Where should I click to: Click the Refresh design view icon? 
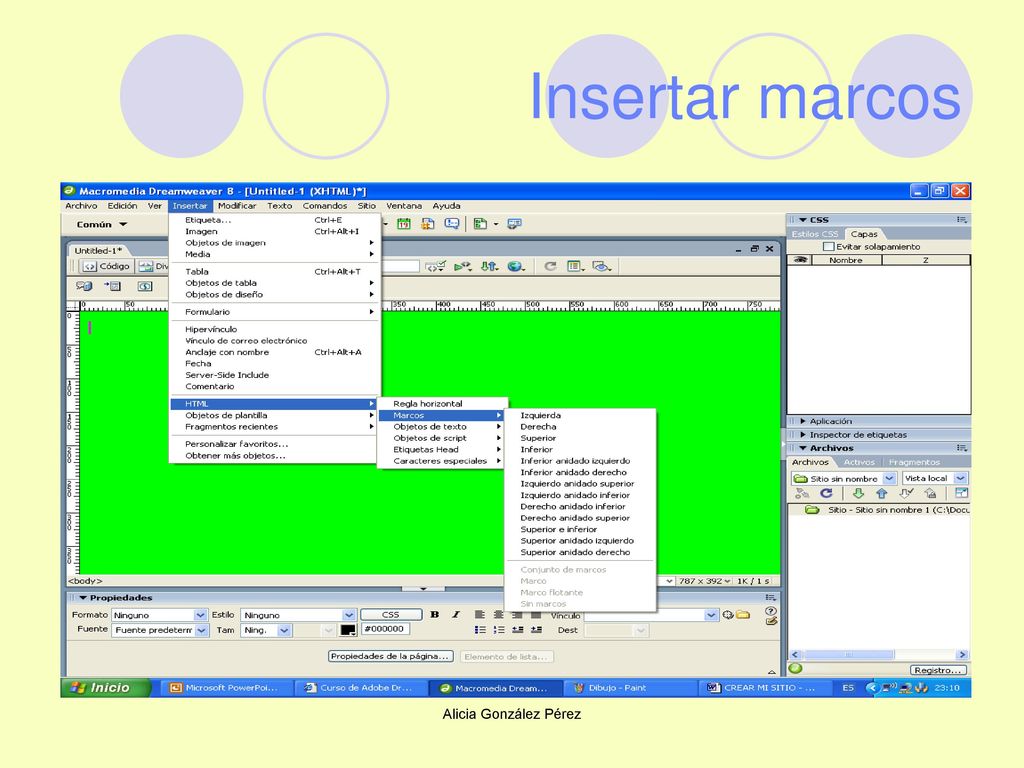pos(551,266)
